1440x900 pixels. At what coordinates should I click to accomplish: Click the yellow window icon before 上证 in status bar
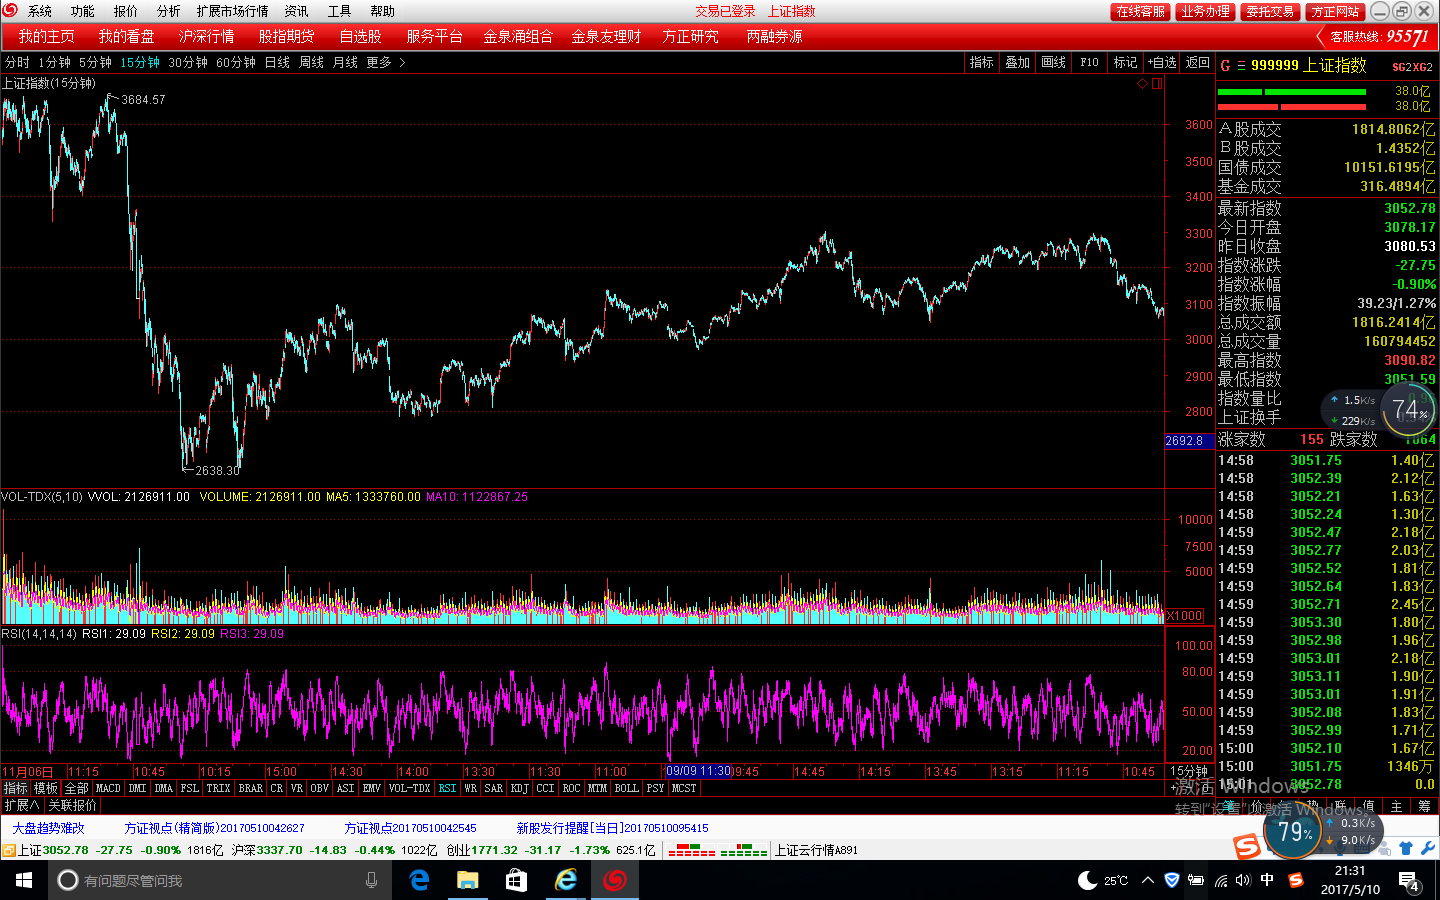(8, 850)
